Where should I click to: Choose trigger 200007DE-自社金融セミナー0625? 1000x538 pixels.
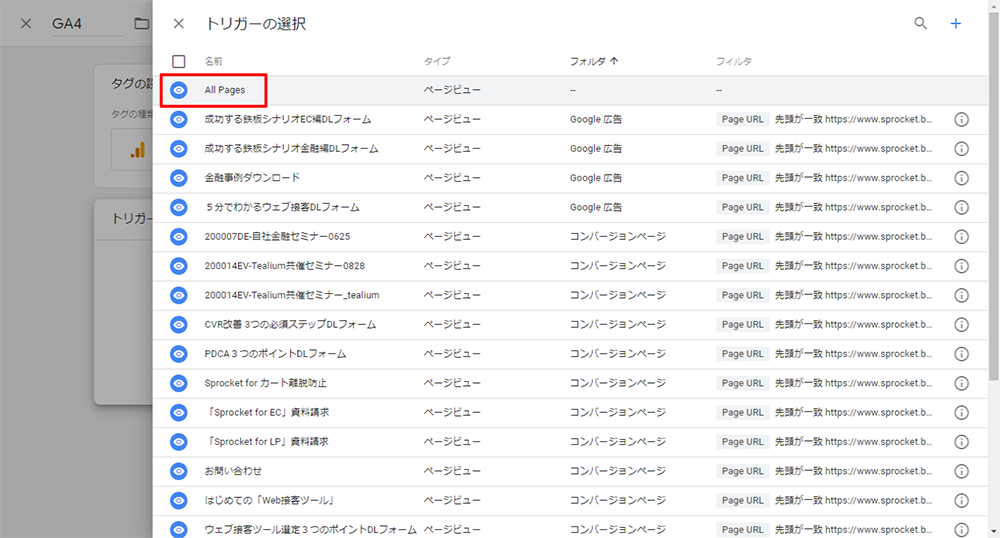277,236
